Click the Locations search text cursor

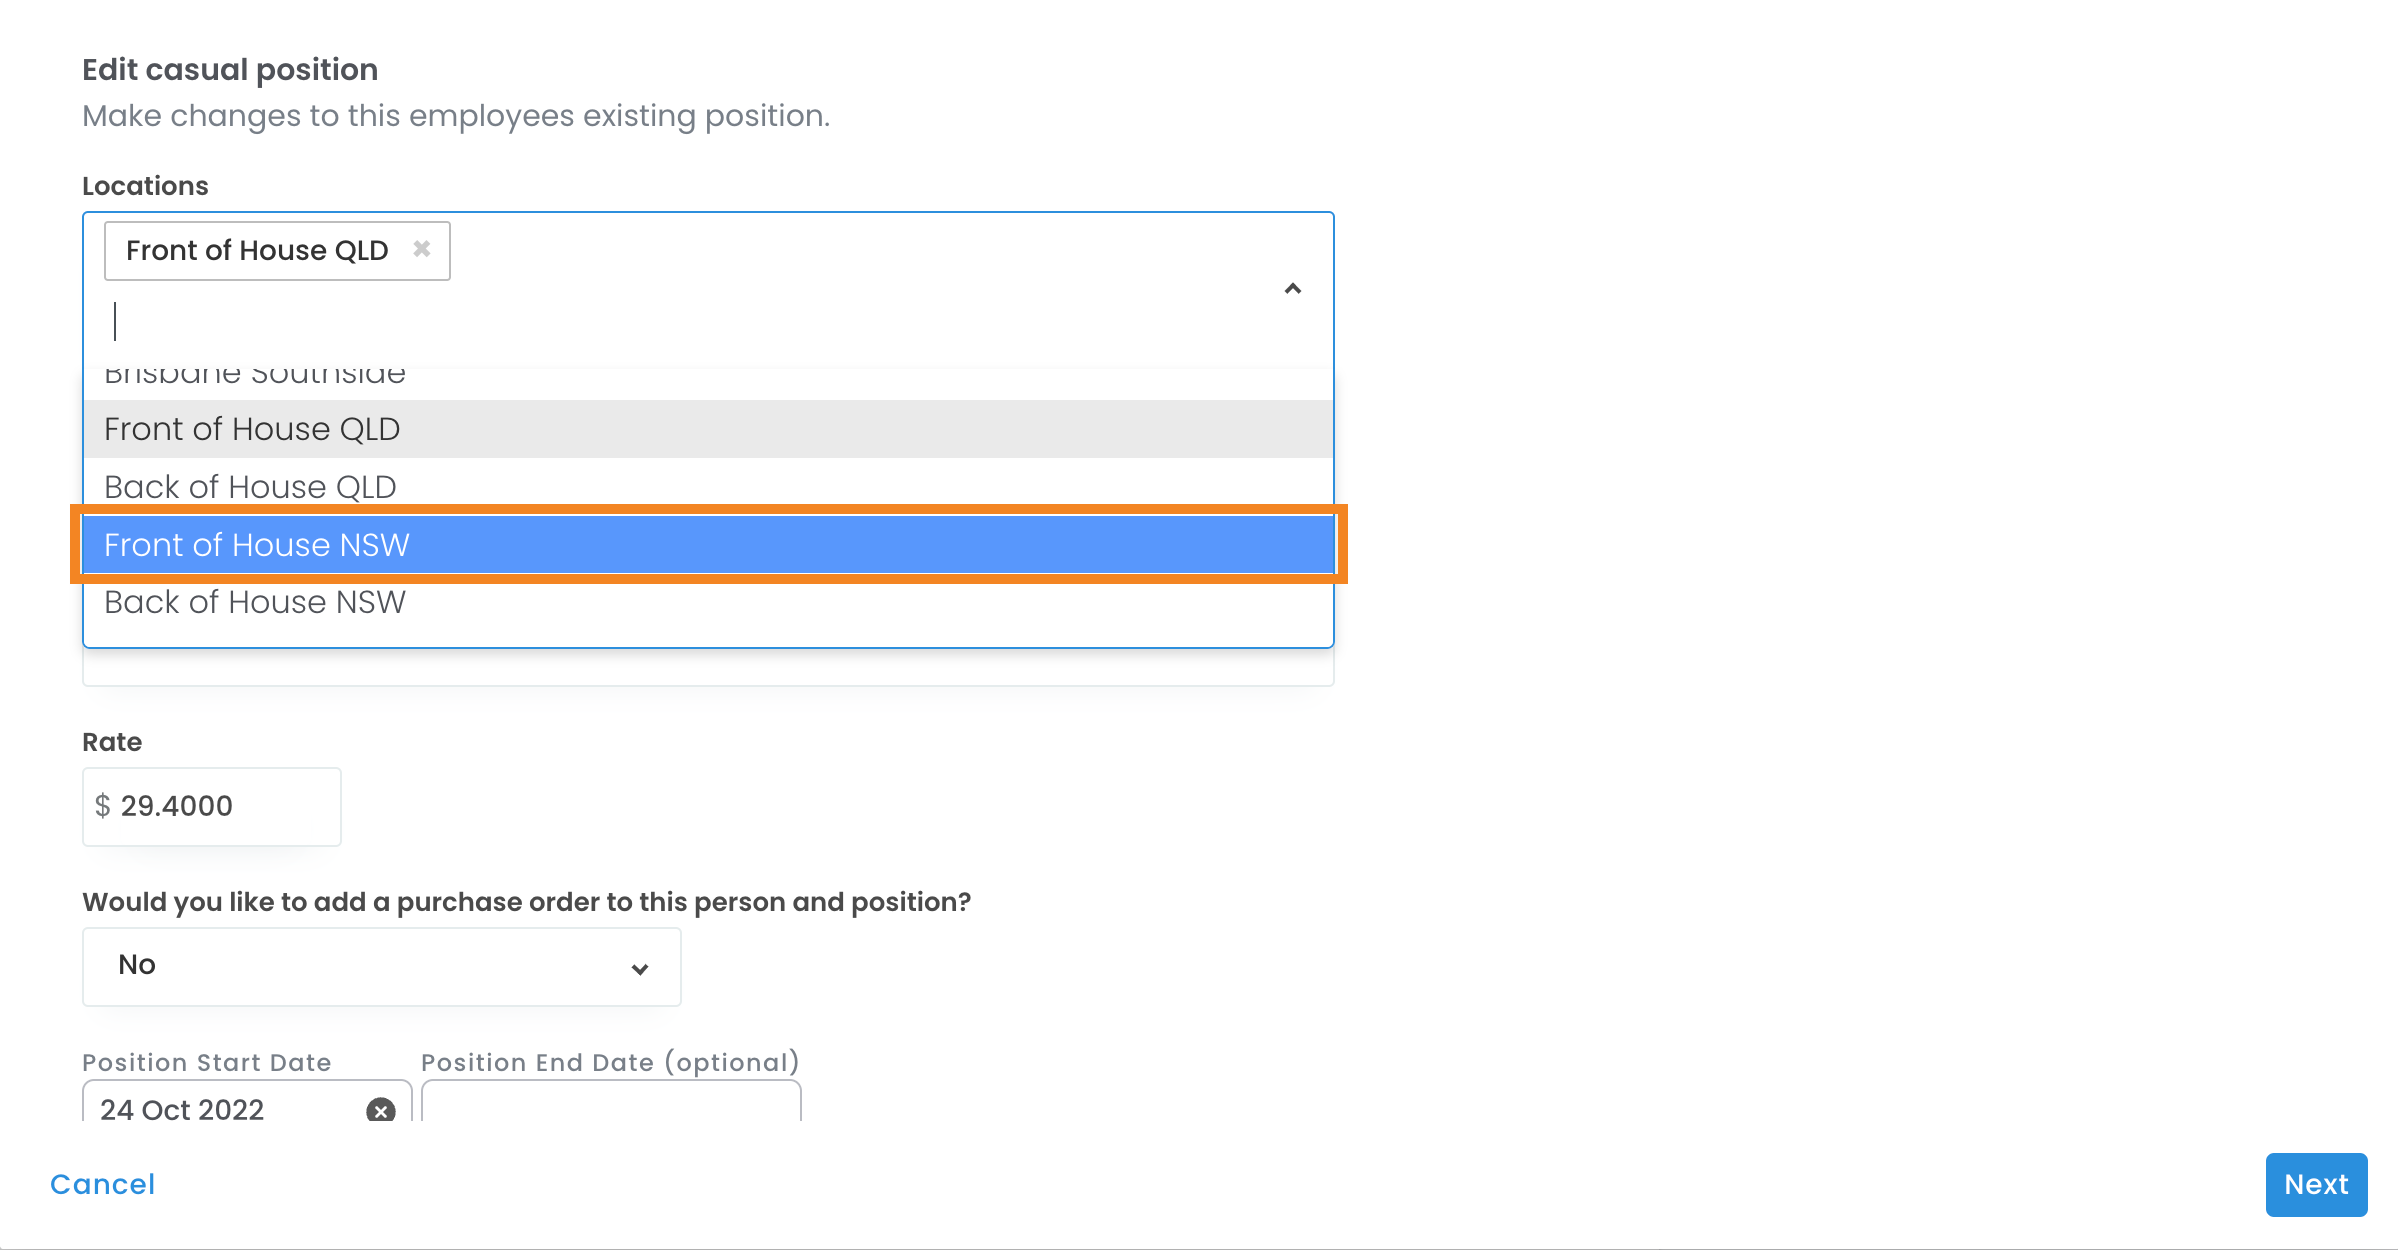[x=117, y=321]
